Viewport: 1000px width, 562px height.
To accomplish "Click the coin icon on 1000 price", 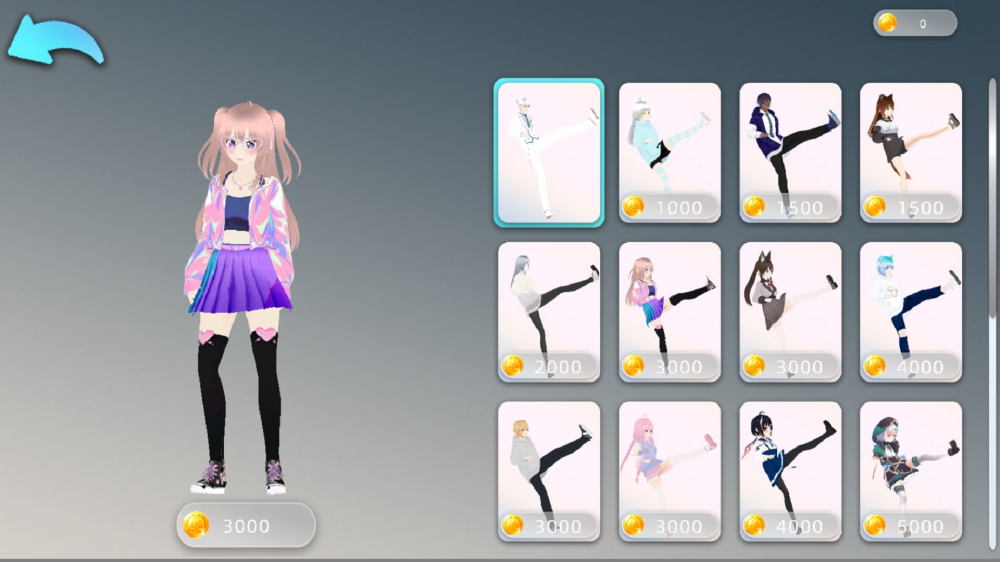I will 633,207.
